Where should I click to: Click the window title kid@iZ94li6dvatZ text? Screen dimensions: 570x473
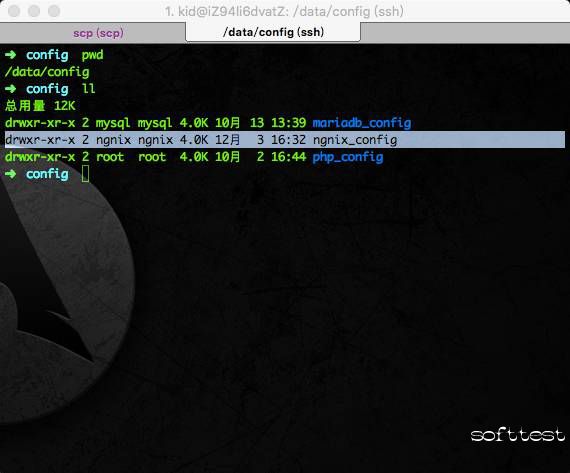[226, 11]
